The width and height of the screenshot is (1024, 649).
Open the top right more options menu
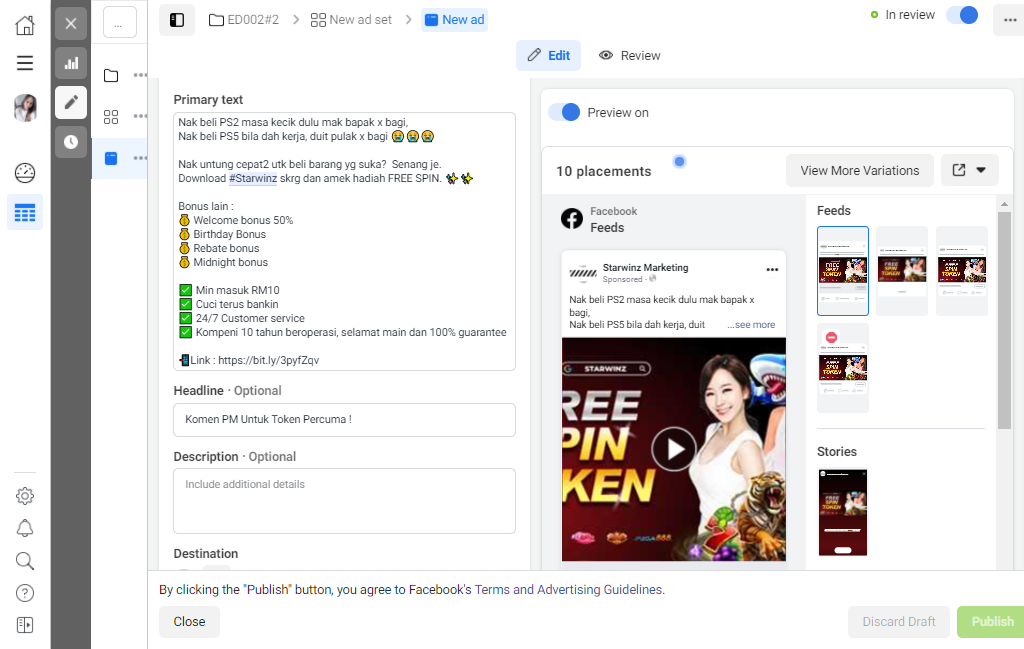click(1010, 21)
